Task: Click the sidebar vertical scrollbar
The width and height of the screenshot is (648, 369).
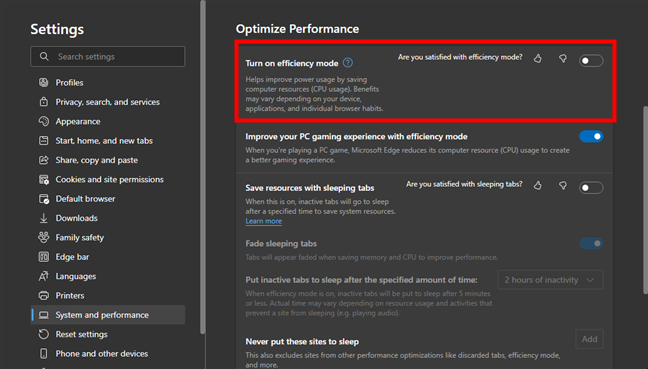Action: 202,167
